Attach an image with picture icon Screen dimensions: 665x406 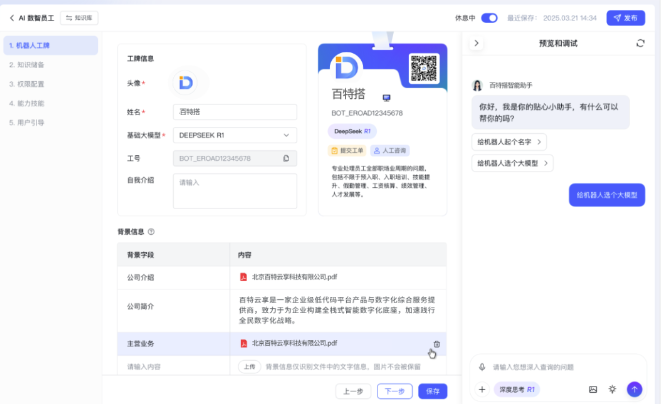pyautogui.click(x=593, y=389)
